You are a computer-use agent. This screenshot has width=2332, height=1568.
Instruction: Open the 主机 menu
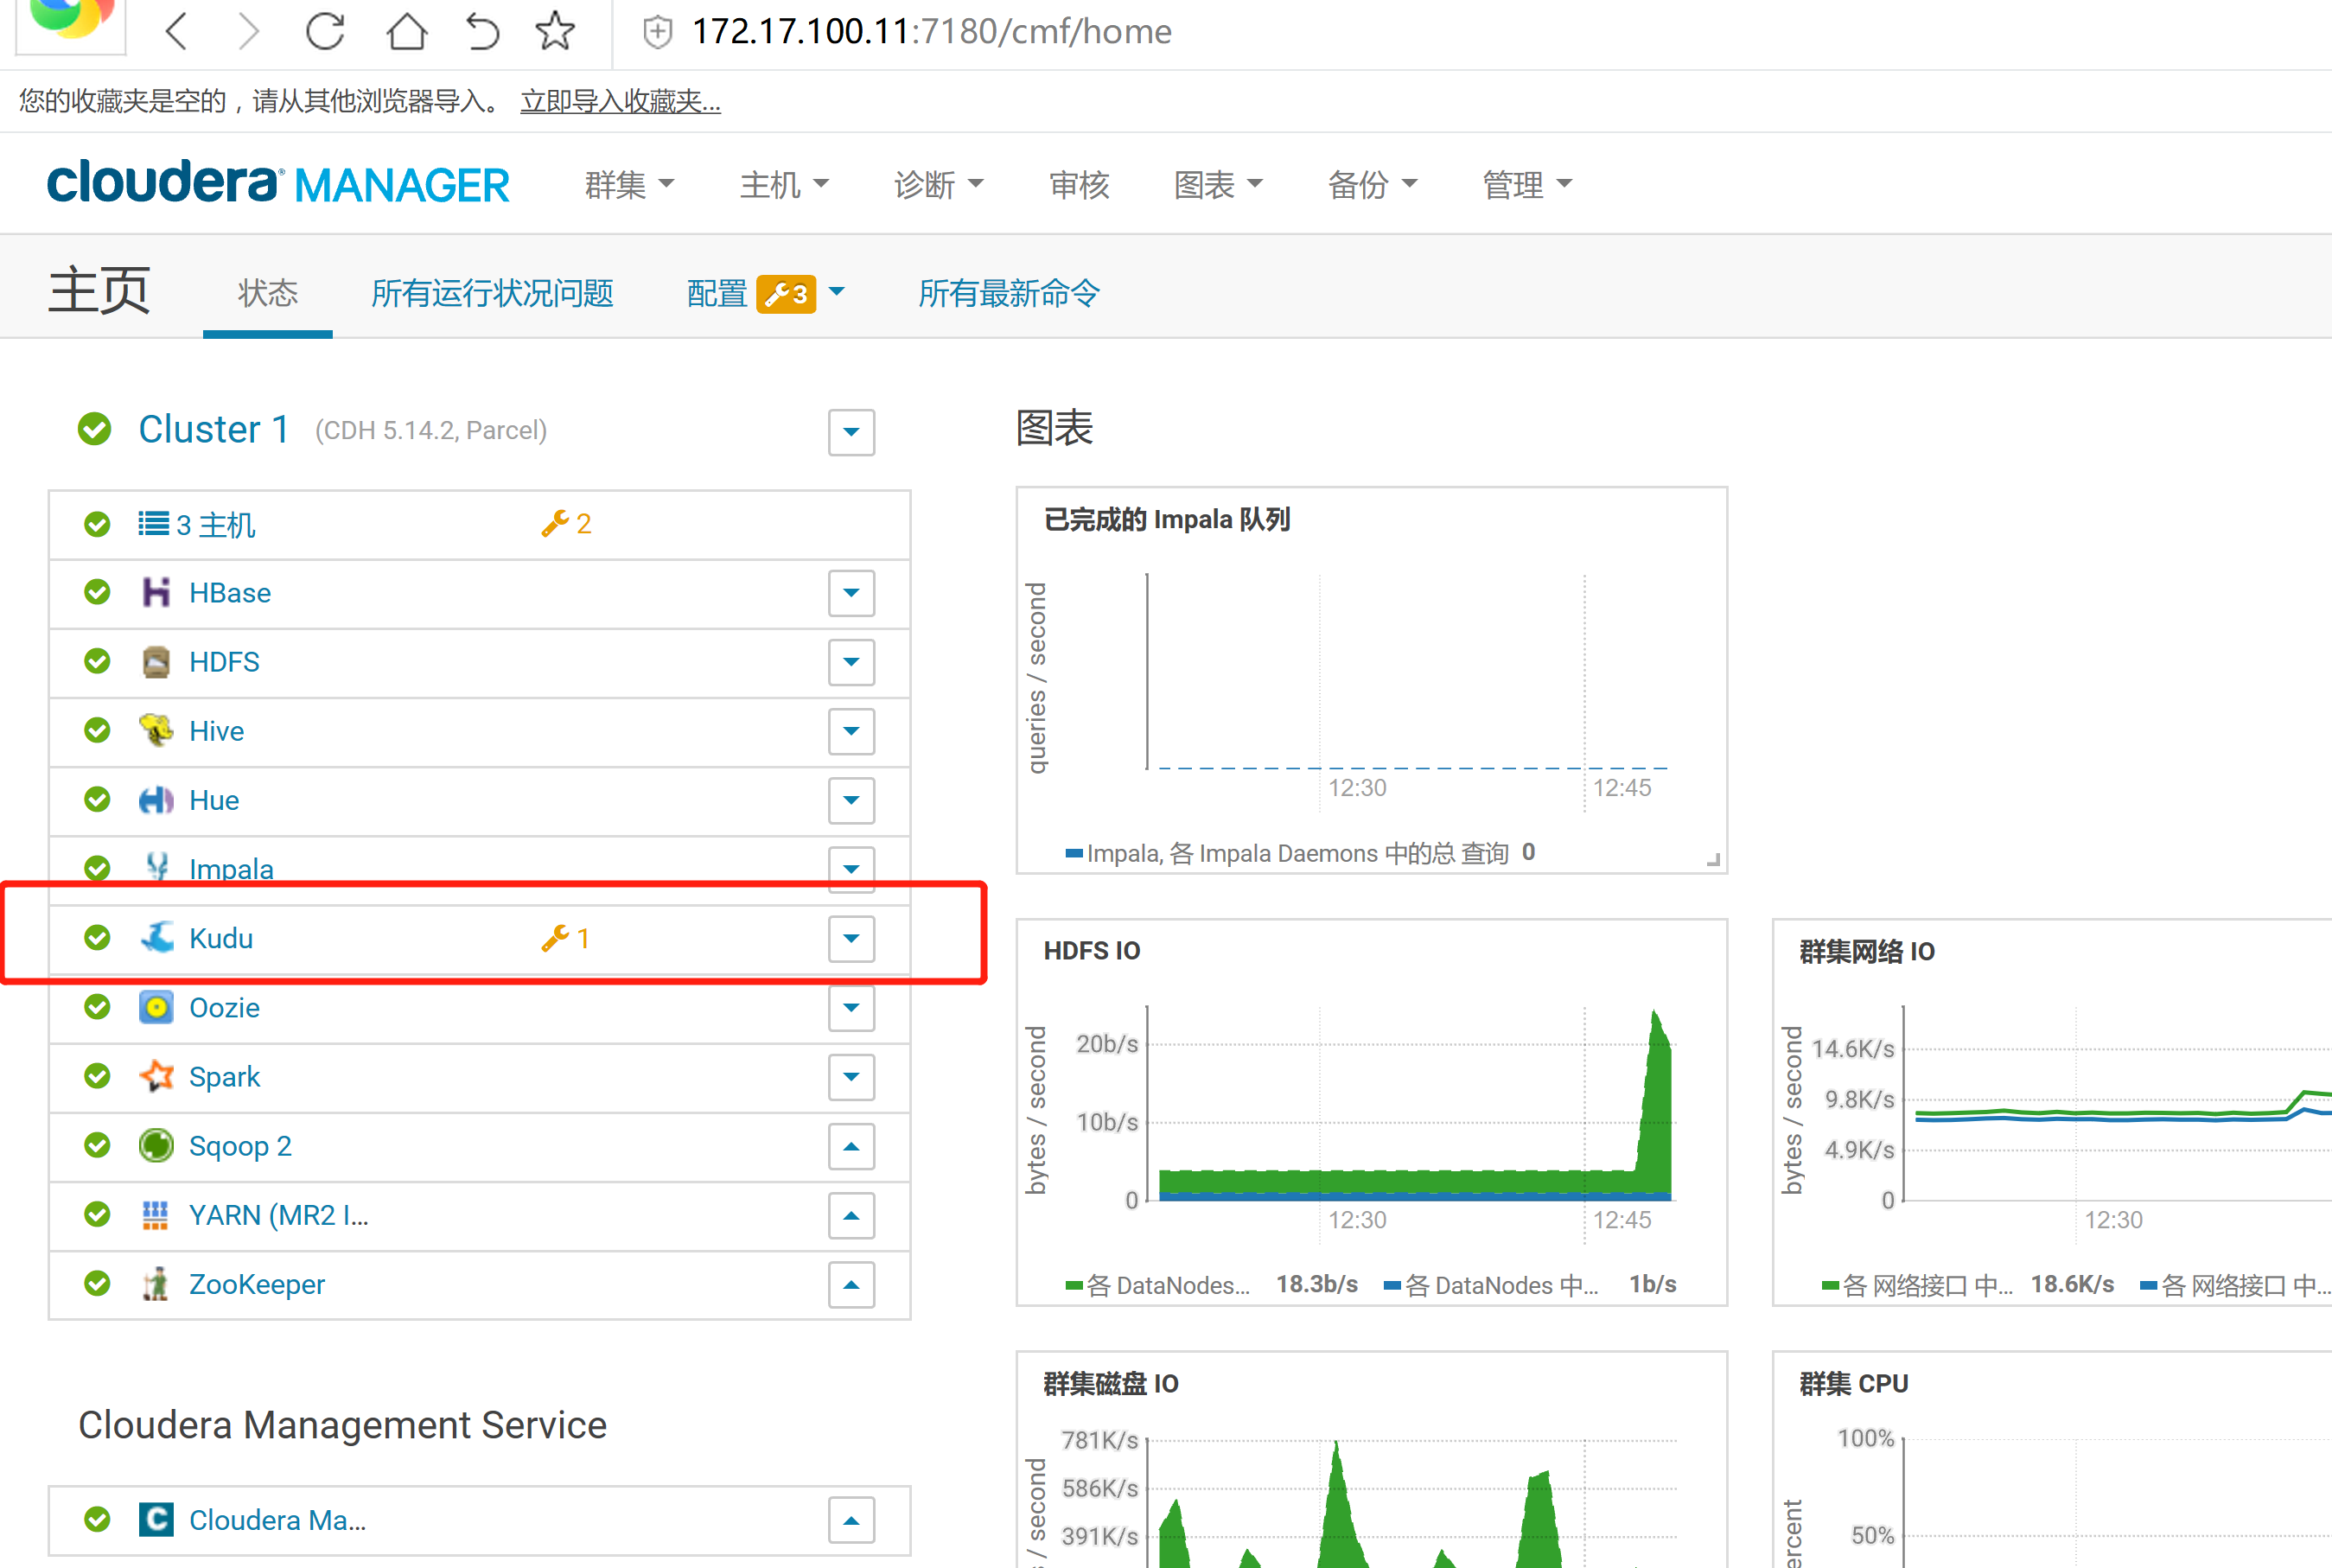(x=784, y=185)
